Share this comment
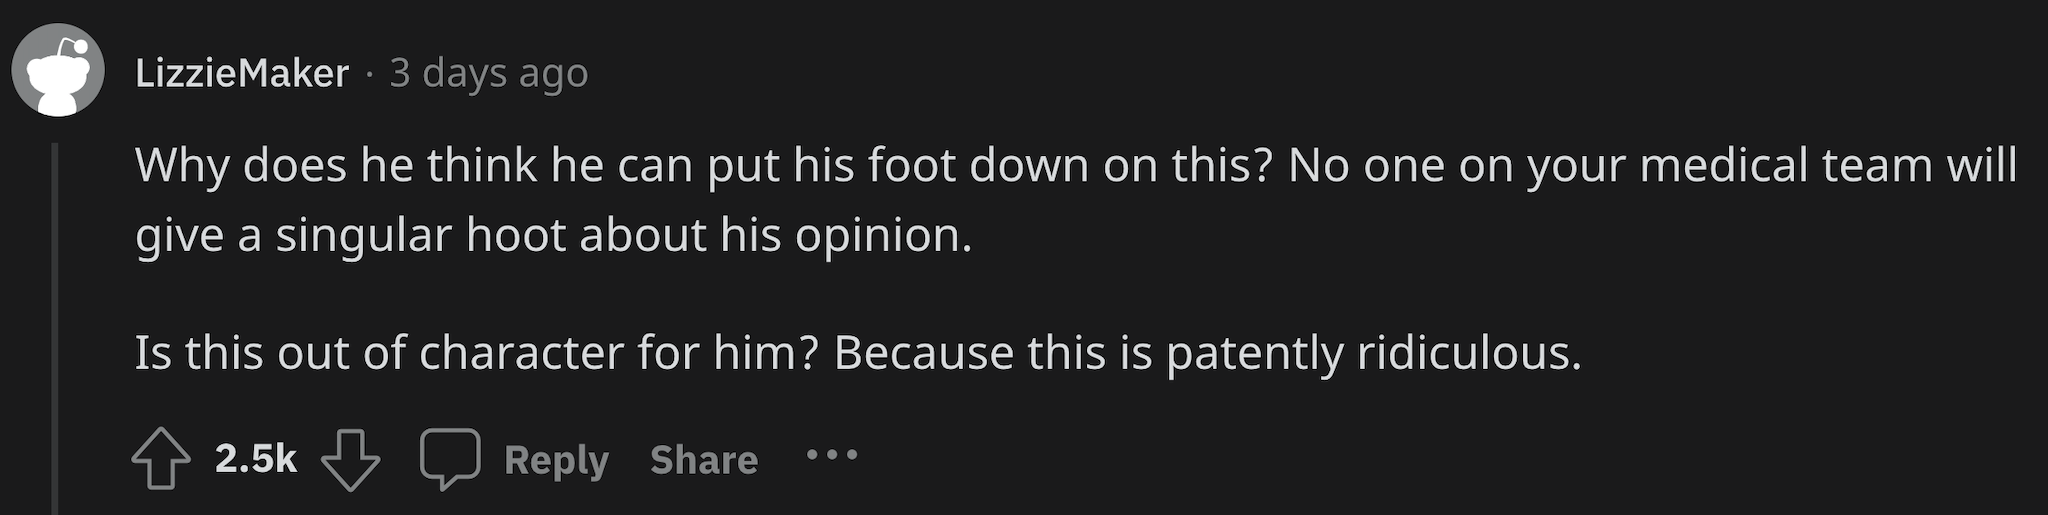Screen dimensions: 2048x515 (x=704, y=460)
